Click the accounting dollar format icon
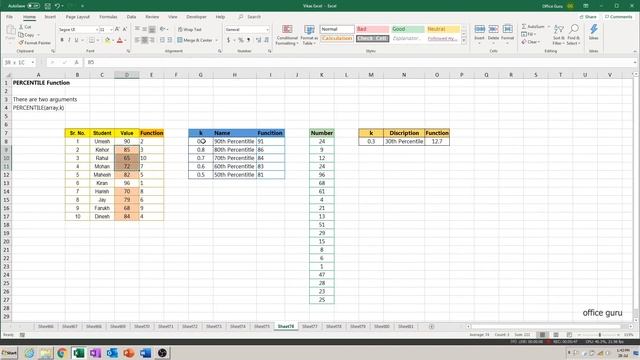This screenshot has height=360, width=640. pos(229,40)
